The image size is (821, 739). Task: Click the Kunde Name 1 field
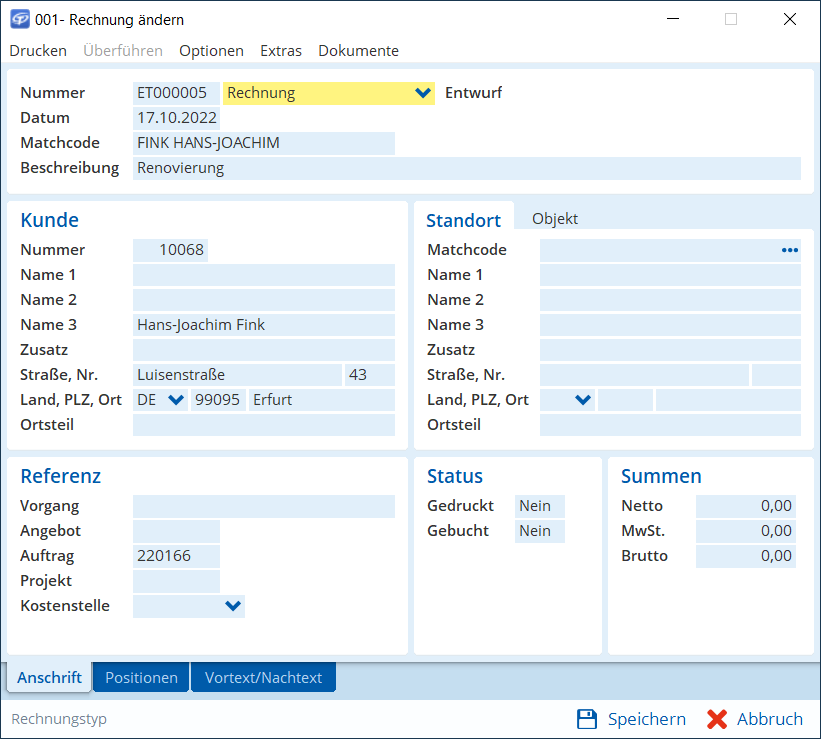[x=263, y=275]
